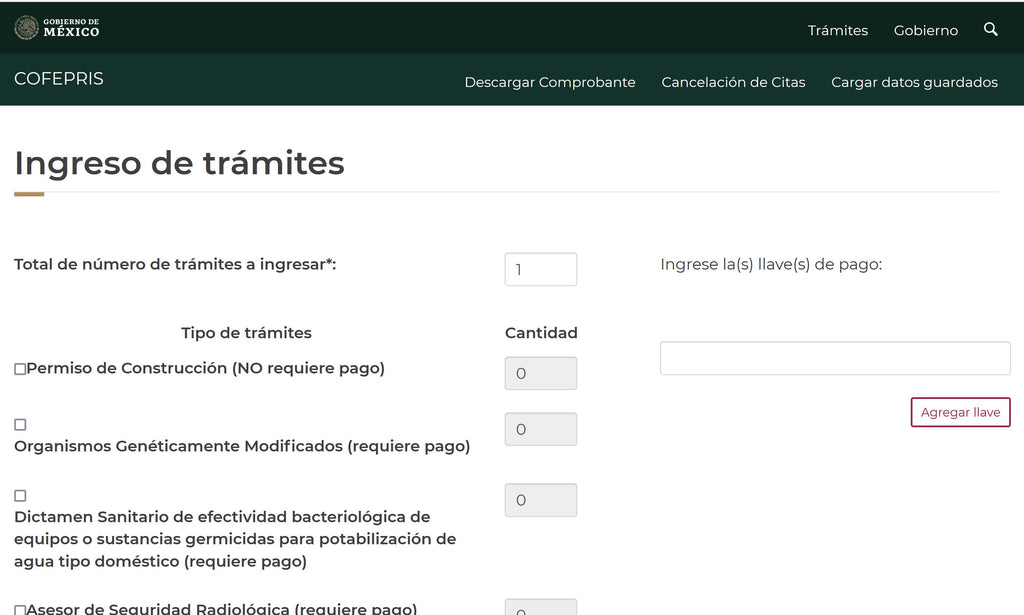Open the Trámites menu item
Screen dimensions: 1024x615
click(837, 30)
